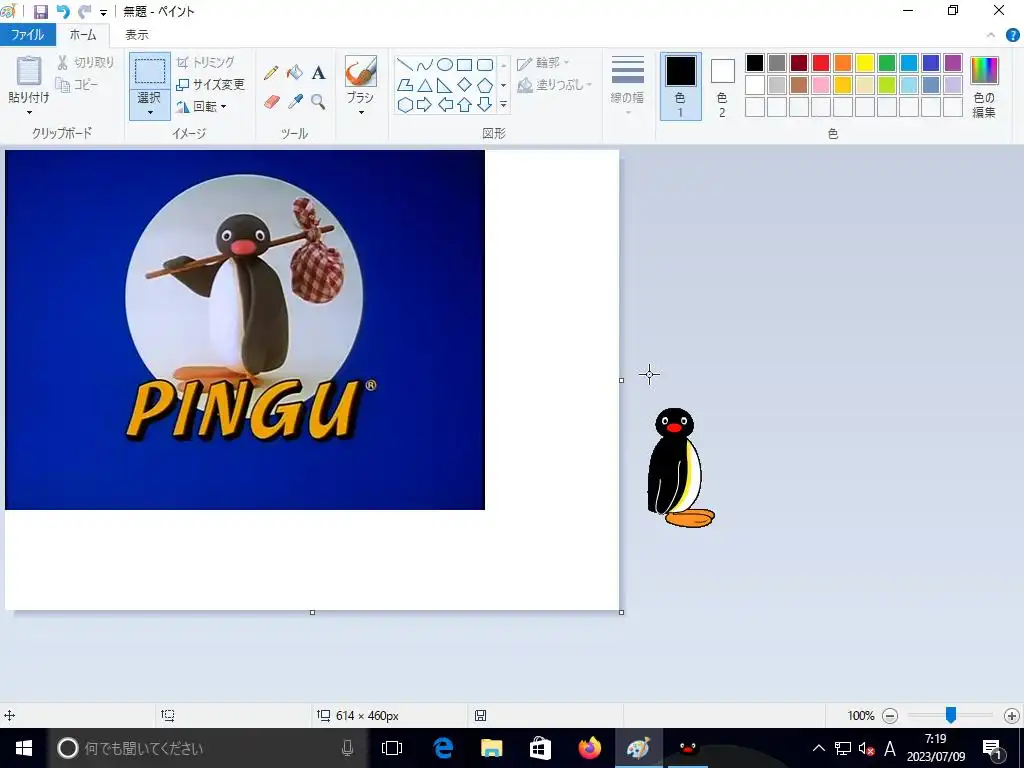1024x768 pixels.
Task: Choose the Curve shape
Action: tap(424, 65)
